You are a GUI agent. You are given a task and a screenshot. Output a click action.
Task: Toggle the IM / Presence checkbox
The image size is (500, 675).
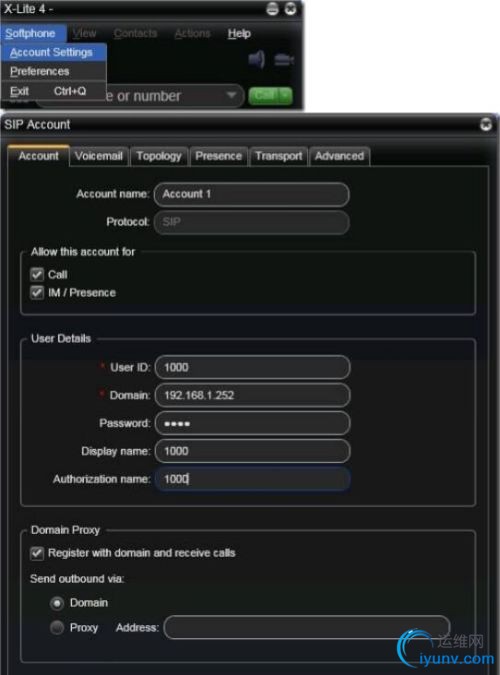pyautogui.click(x=37, y=293)
